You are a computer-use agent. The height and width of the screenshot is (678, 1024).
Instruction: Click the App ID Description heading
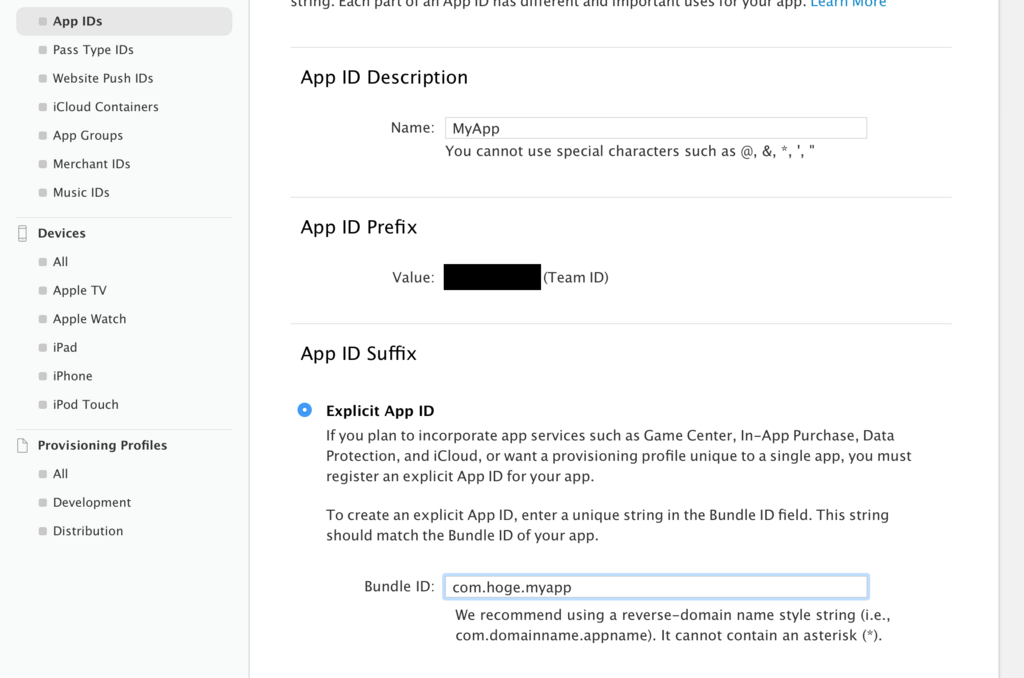coord(384,77)
